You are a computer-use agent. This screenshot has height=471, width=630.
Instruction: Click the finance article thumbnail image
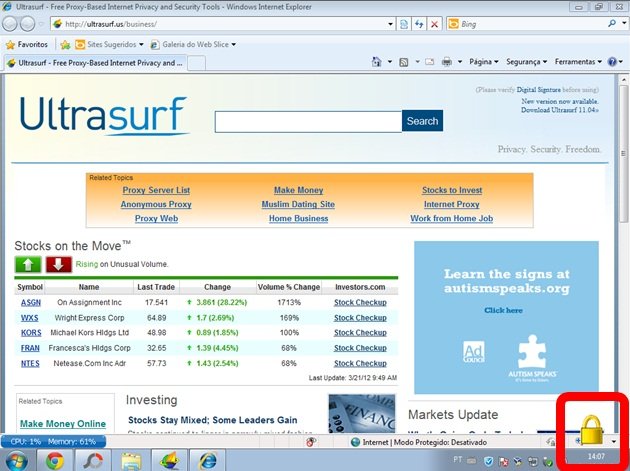pyautogui.click(x=362, y=414)
